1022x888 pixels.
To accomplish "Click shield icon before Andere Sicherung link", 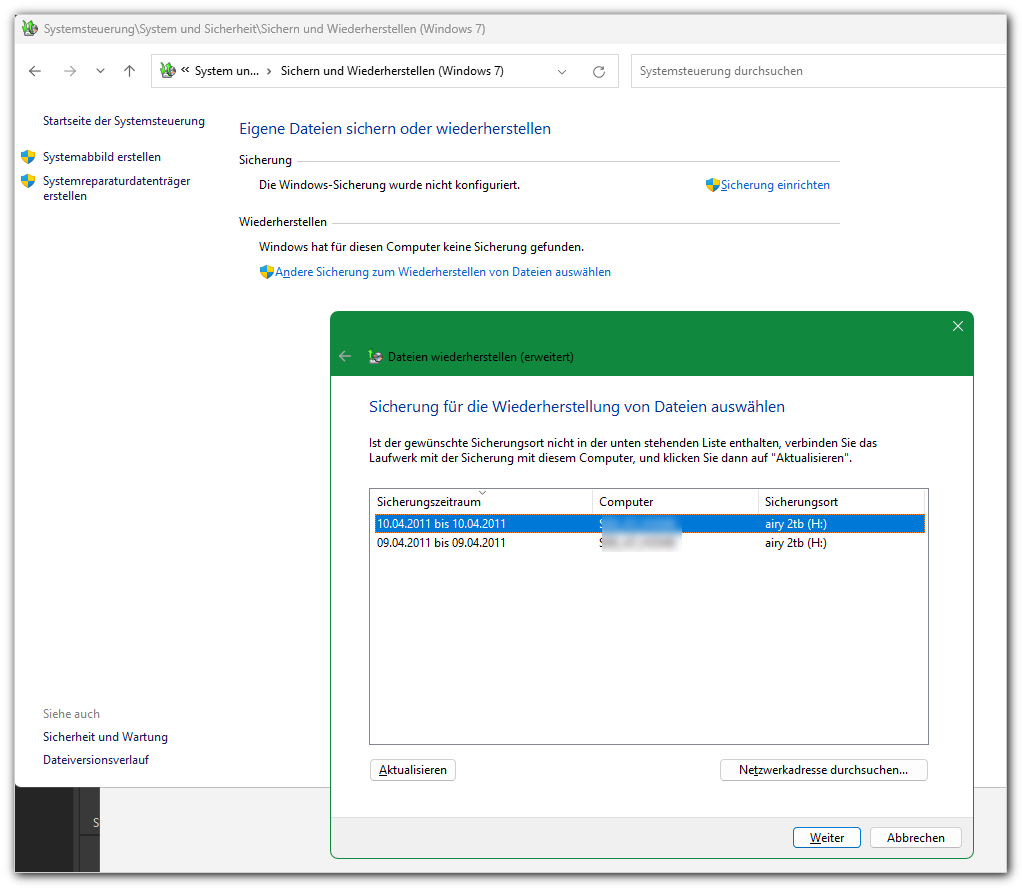I will [267, 272].
